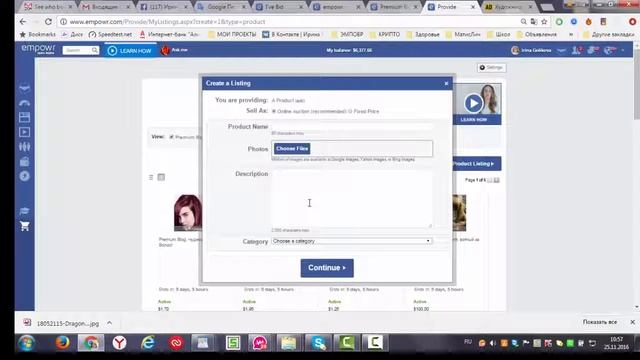Click the video play sidebar icon
Viewport: 640px width, 360px height.
(x=24, y=132)
